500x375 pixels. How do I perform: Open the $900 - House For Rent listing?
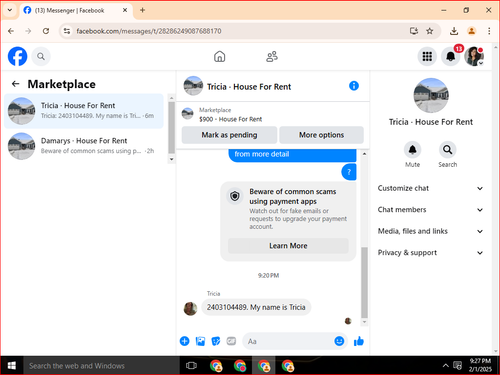[230, 119]
